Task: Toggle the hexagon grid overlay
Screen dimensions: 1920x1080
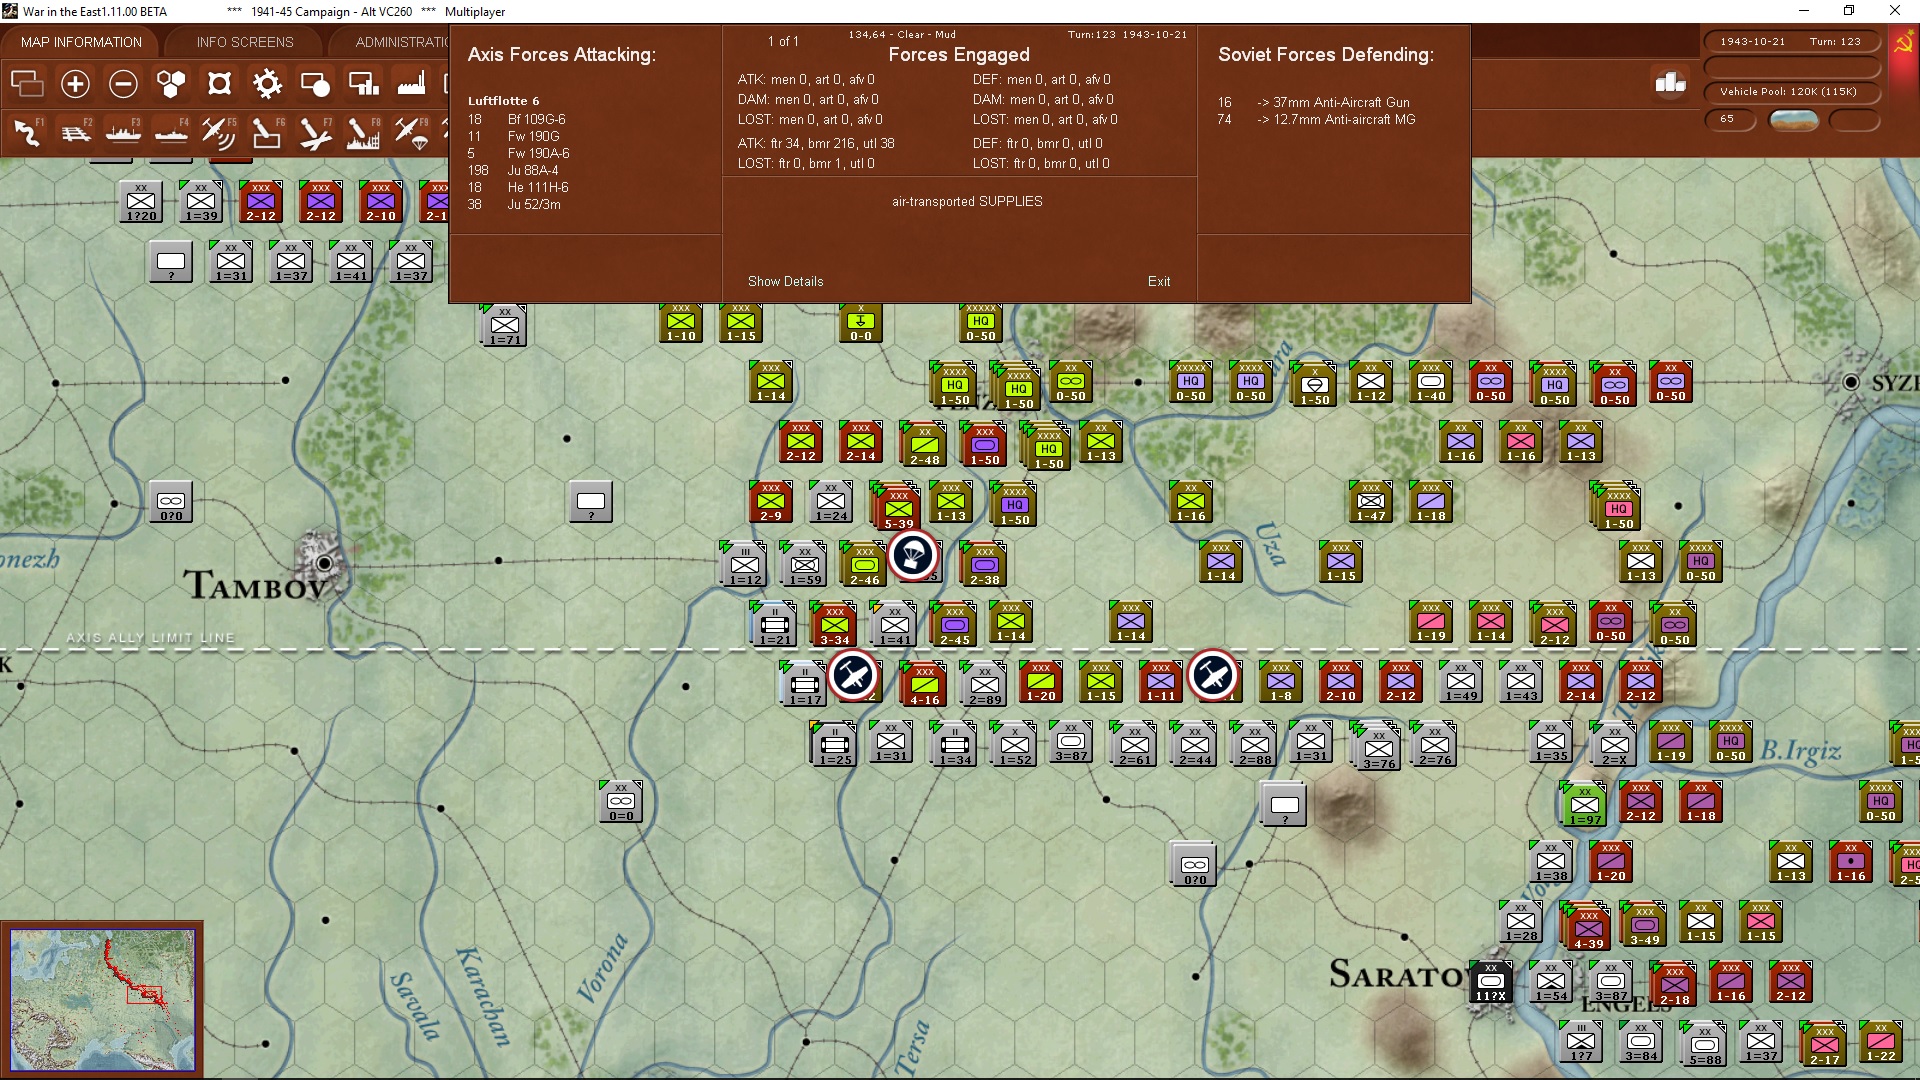Action: [x=171, y=85]
